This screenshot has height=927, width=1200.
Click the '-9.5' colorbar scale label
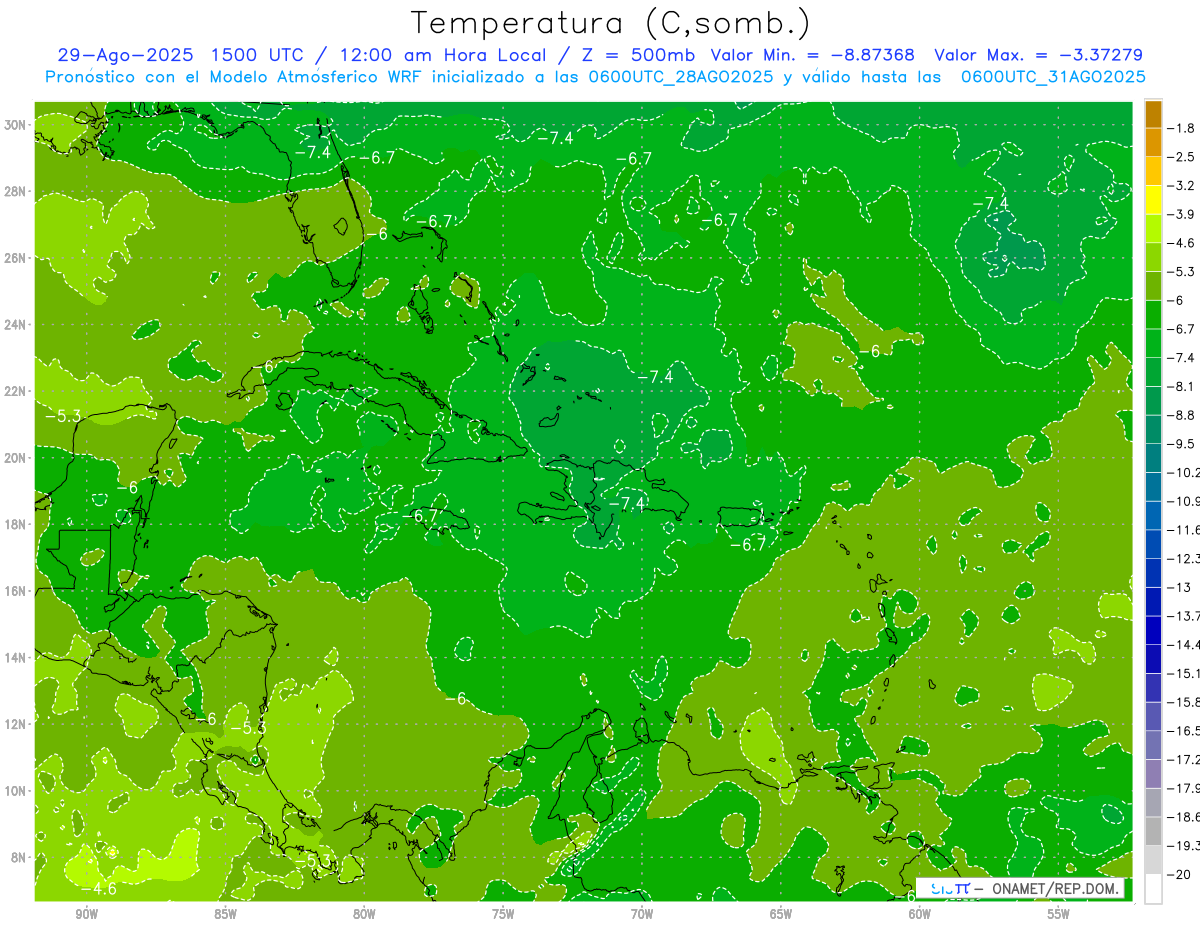click(x=1183, y=444)
